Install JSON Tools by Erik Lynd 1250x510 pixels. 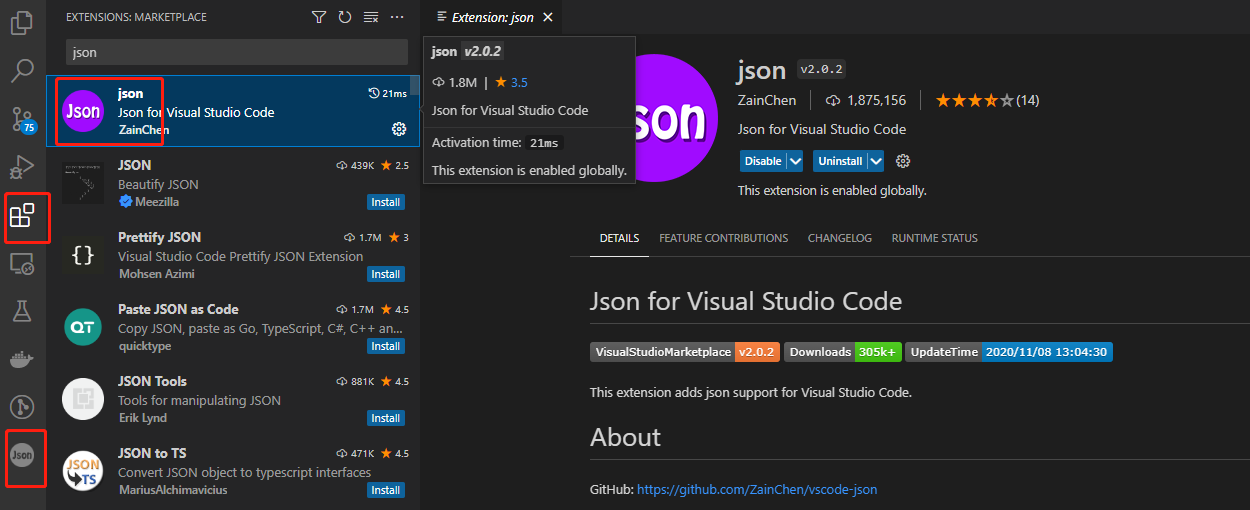(x=386, y=418)
